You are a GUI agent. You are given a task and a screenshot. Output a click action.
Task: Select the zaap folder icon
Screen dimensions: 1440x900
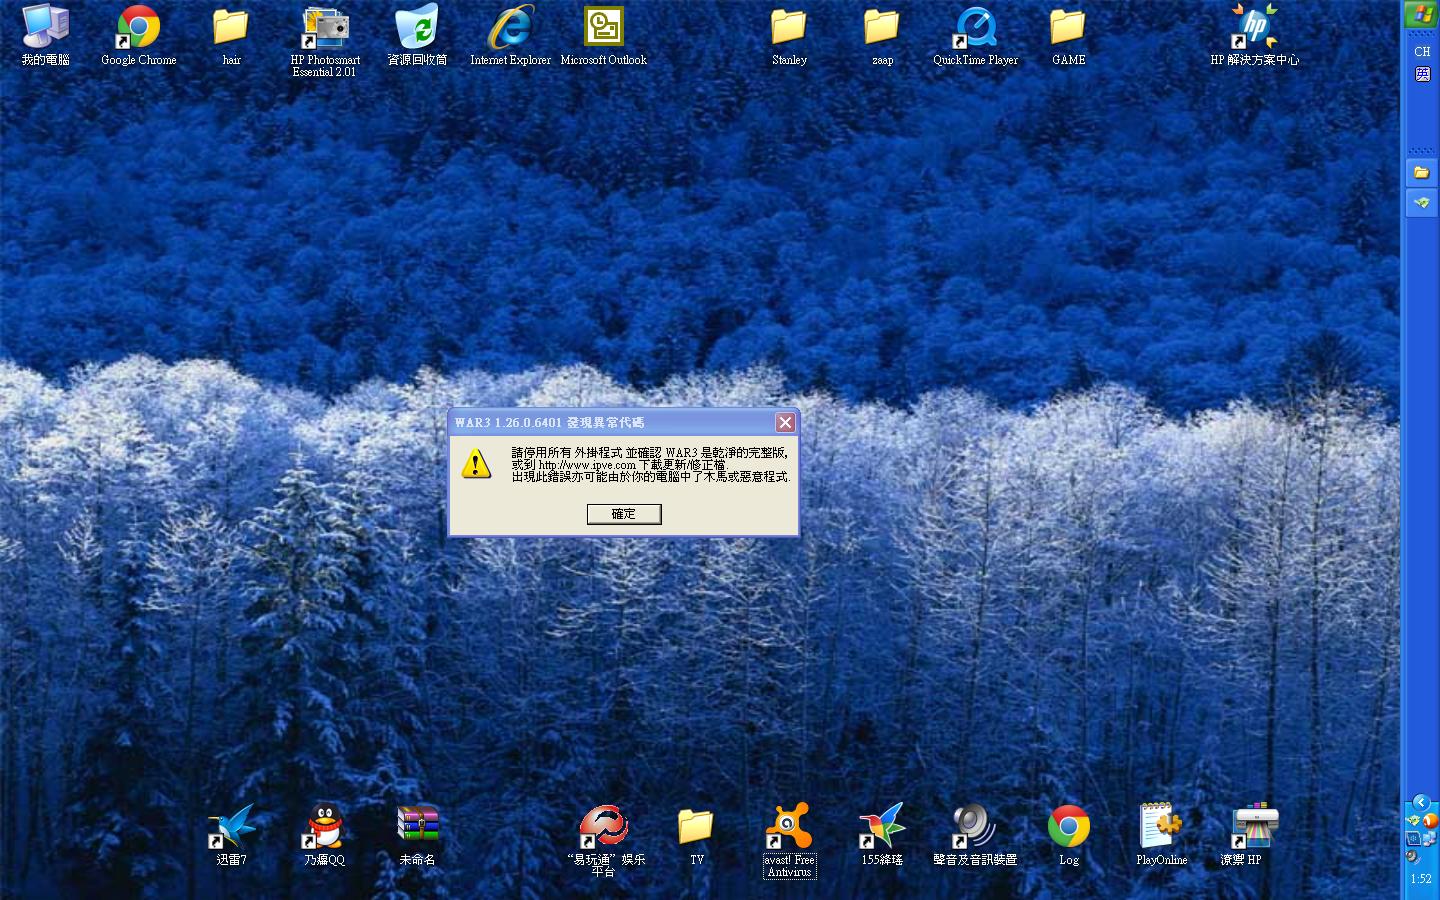882,35
